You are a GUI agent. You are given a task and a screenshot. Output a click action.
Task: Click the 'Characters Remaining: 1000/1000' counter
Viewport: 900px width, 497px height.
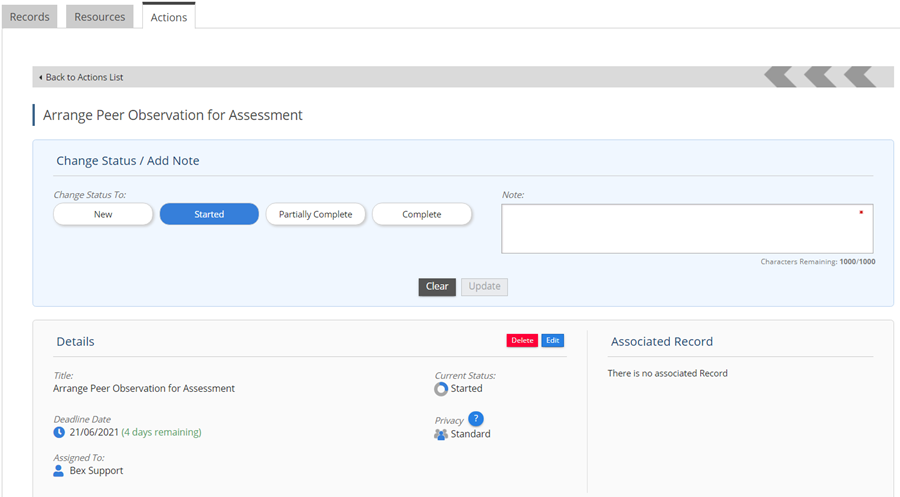(x=818, y=262)
